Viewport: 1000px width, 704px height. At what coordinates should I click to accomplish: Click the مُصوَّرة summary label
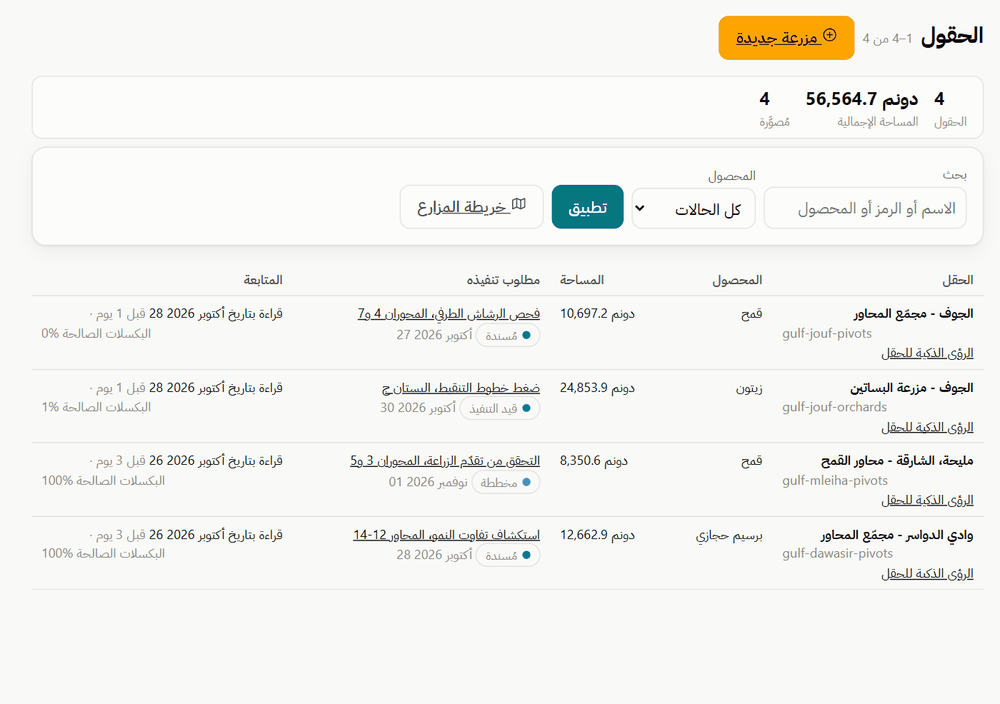coord(774,122)
